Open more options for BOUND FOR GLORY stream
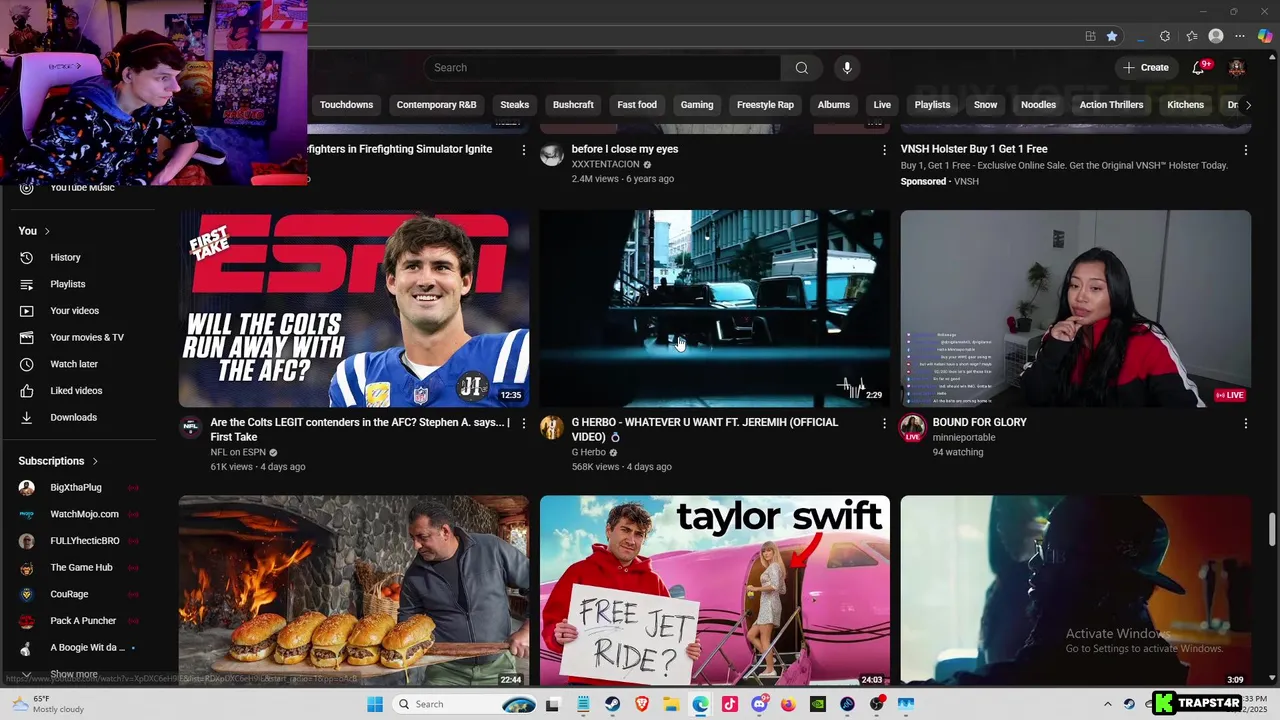The height and width of the screenshot is (720, 1280). 1245,424
